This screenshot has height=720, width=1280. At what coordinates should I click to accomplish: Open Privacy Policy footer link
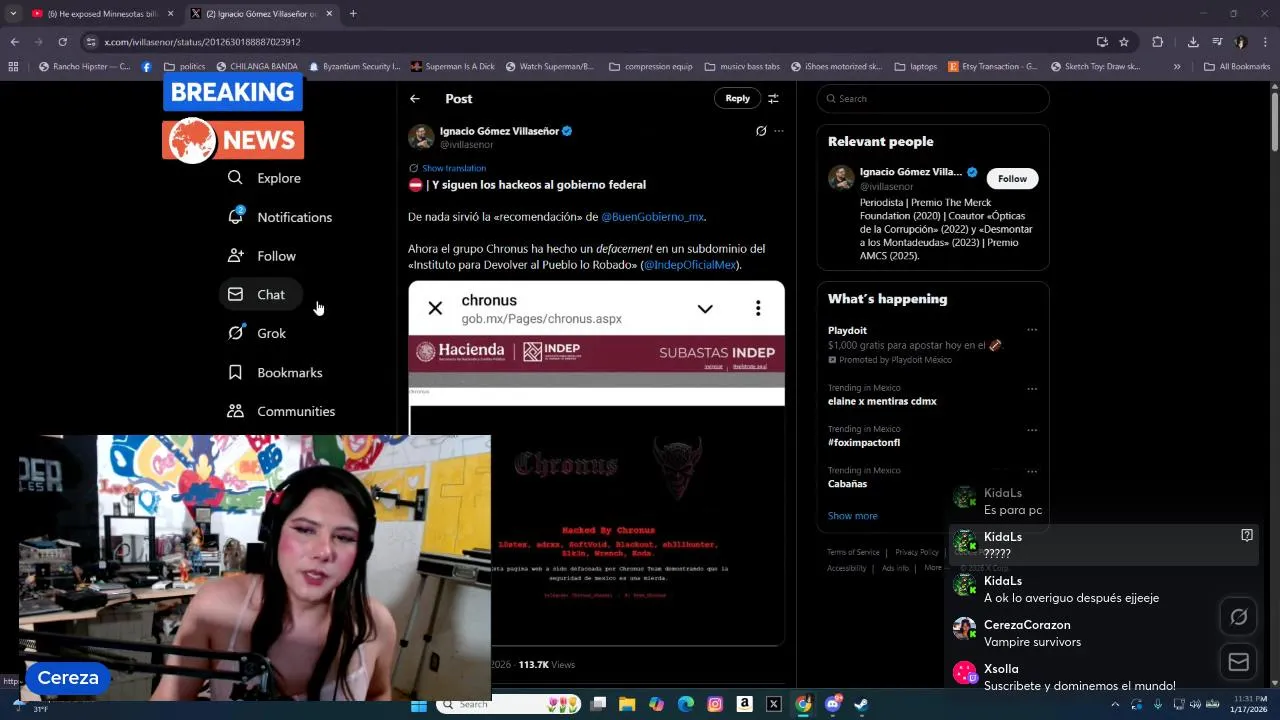click(x=917, y=552)
